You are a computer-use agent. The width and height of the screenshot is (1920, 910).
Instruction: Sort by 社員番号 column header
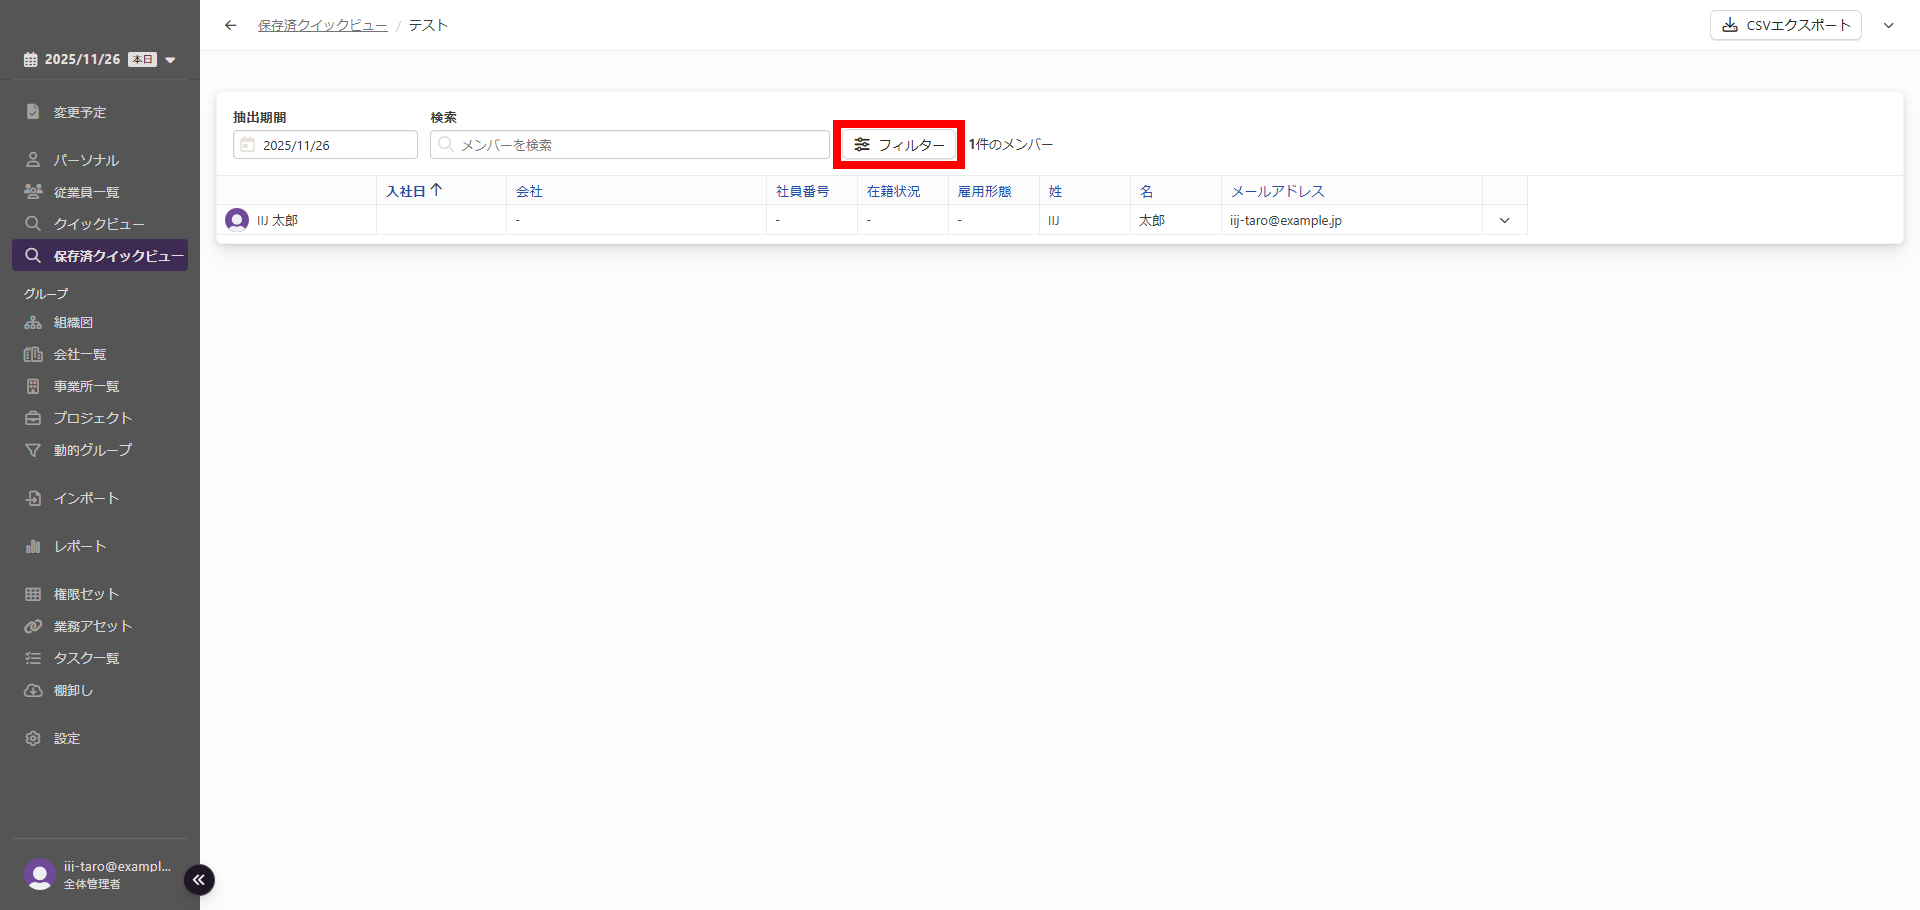[802, 191]
